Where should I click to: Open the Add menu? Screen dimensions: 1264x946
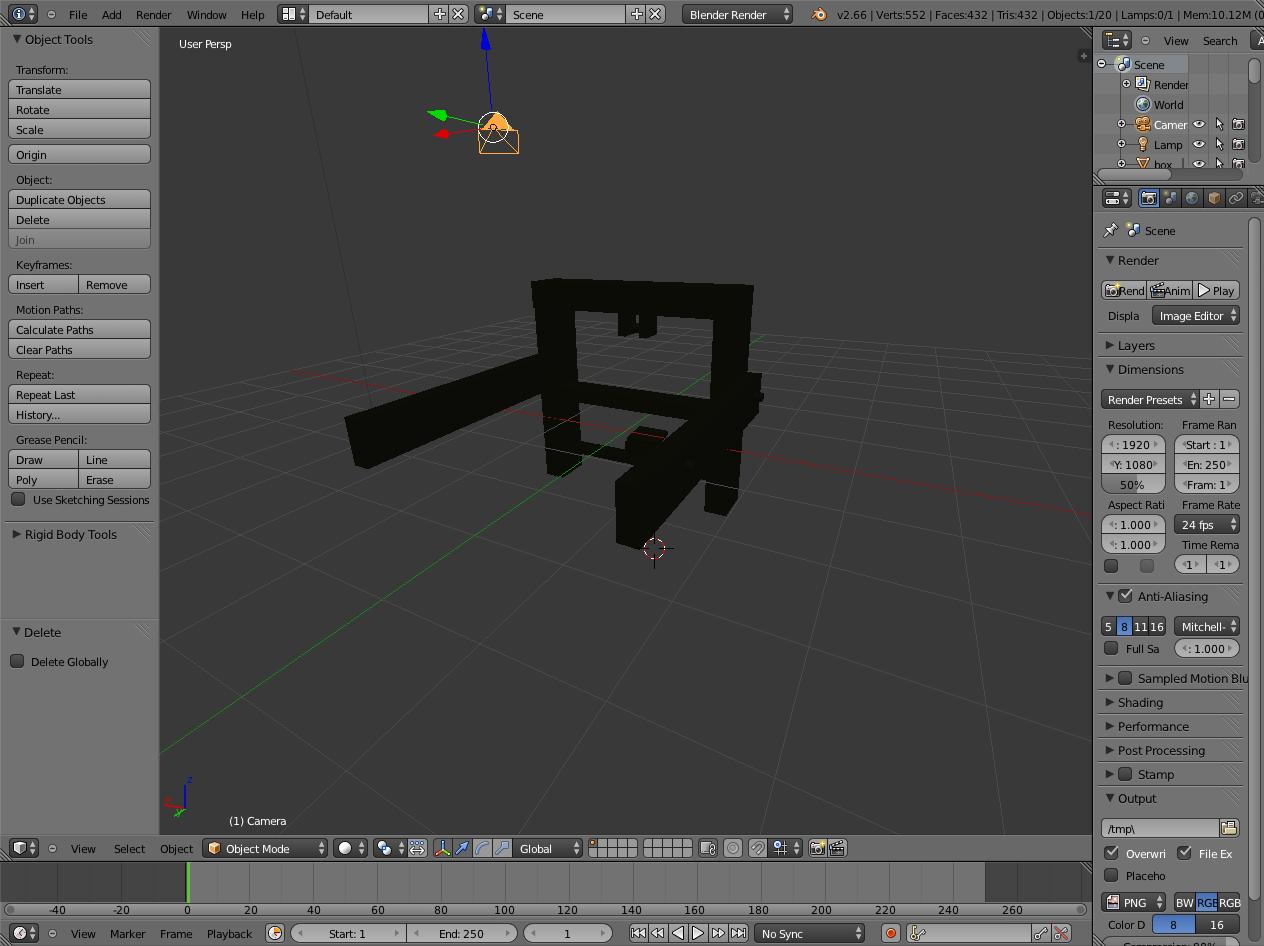(112, 14)
